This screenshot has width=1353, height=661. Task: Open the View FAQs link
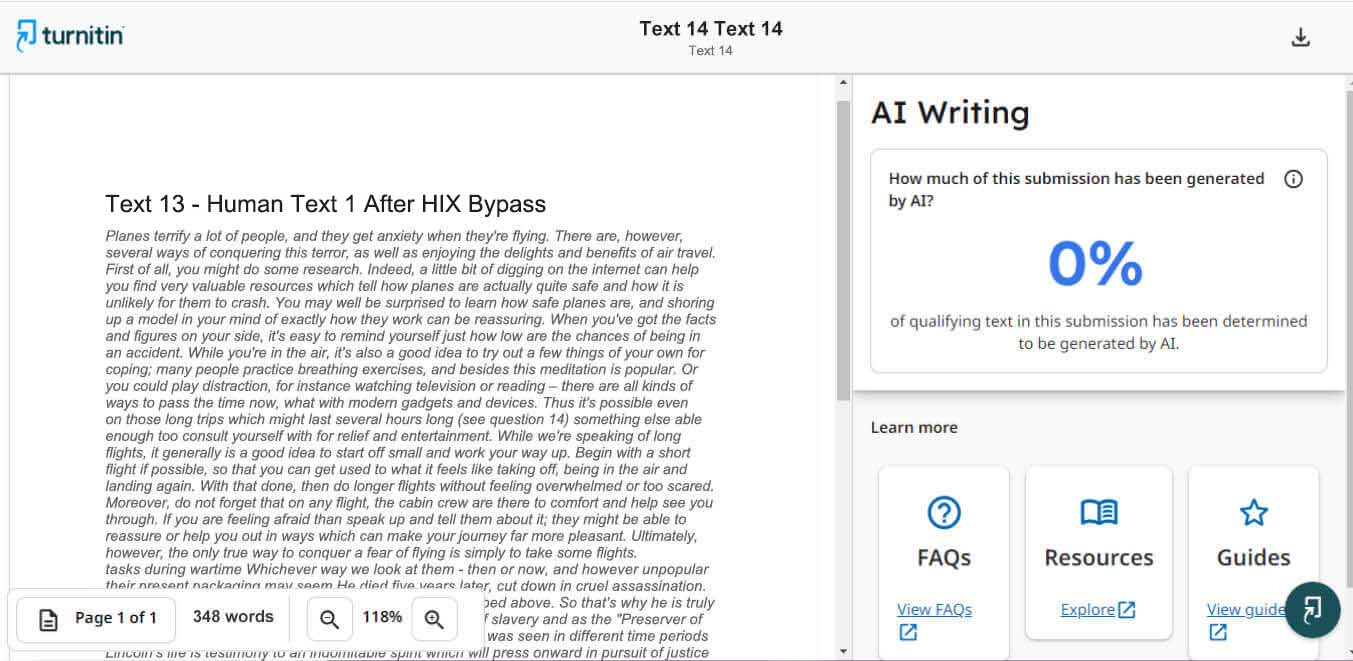pyautogui.click(x=934, y=609)
